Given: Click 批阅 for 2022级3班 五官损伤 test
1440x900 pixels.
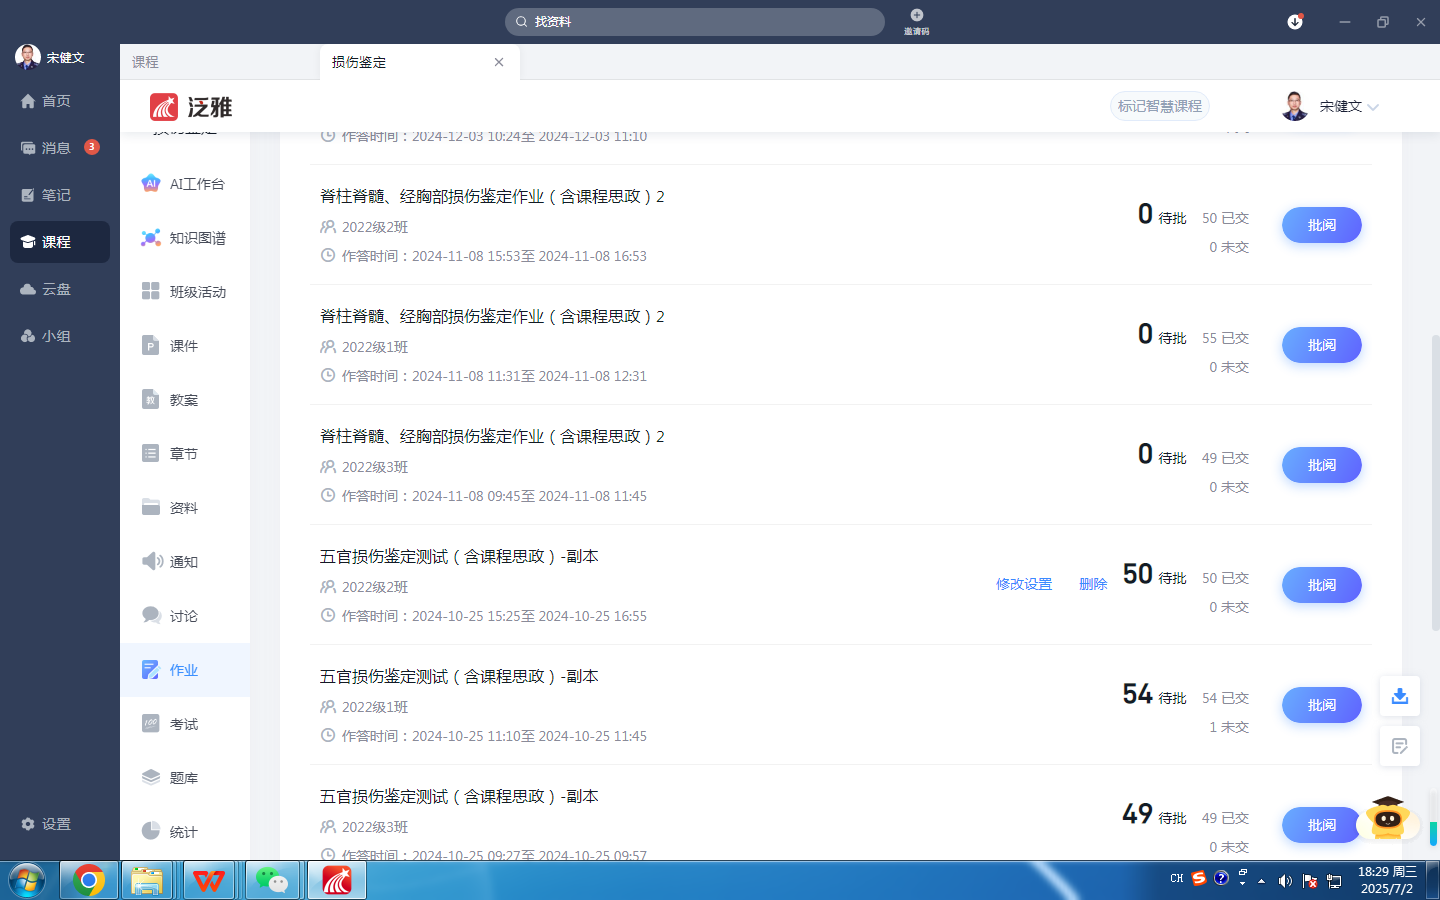Looking at the screenshot, I should click(1322, 825).
